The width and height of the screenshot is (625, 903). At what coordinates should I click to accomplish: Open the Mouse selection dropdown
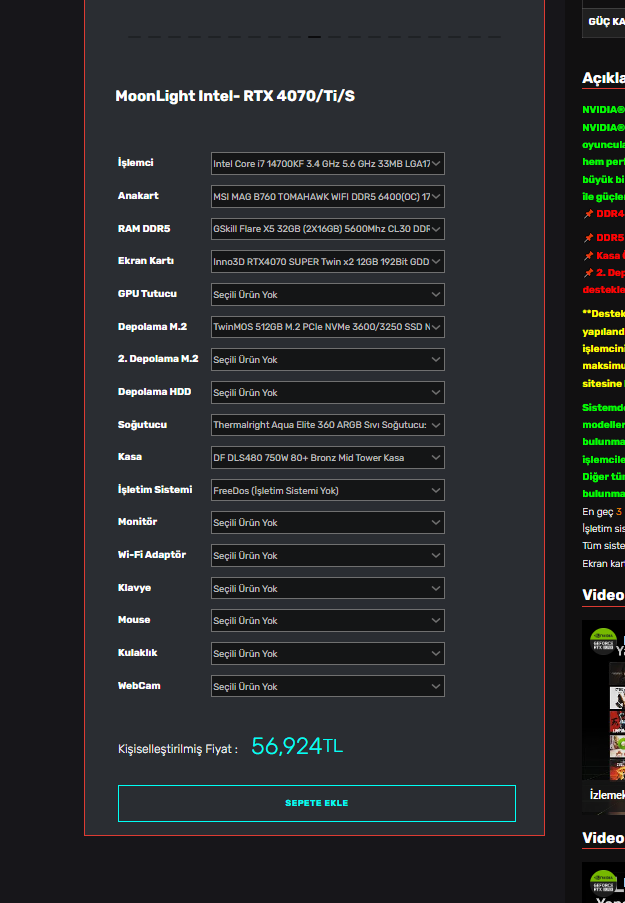[x=328, y=620]
